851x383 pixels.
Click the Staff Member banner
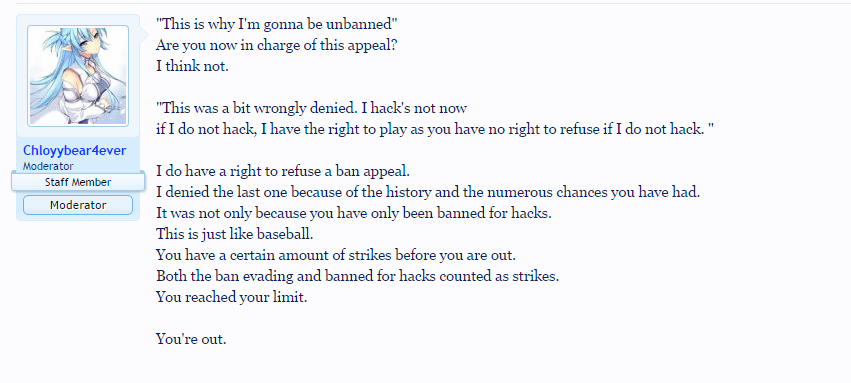pos(78,182)
